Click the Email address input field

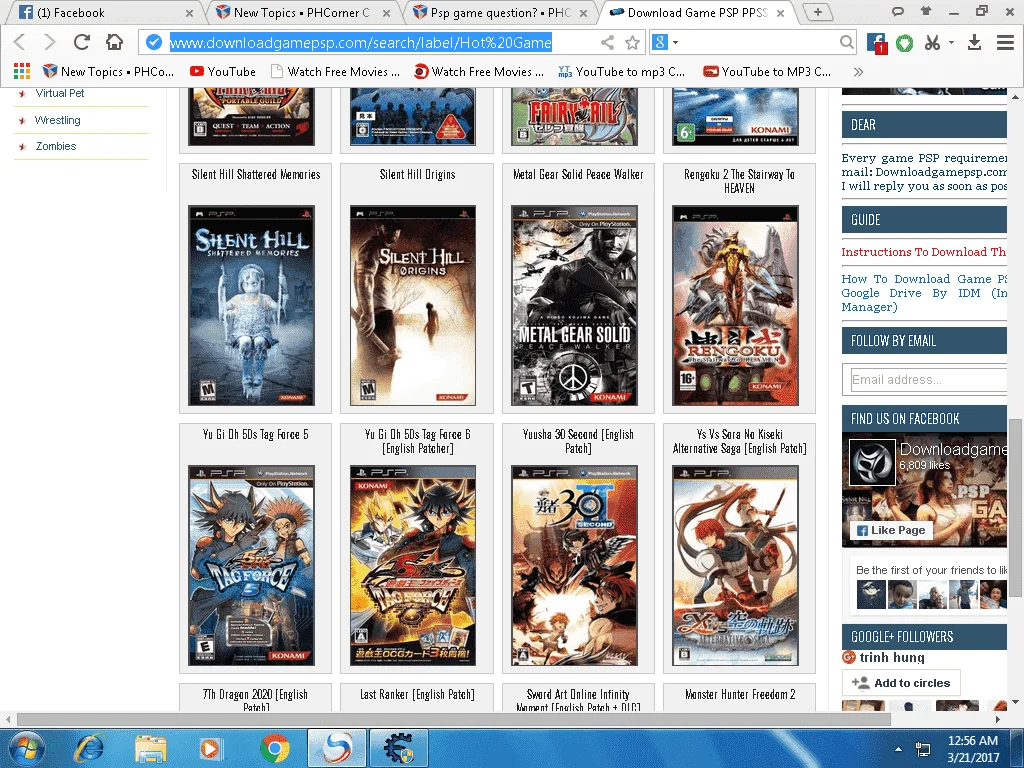pos(928,379)
